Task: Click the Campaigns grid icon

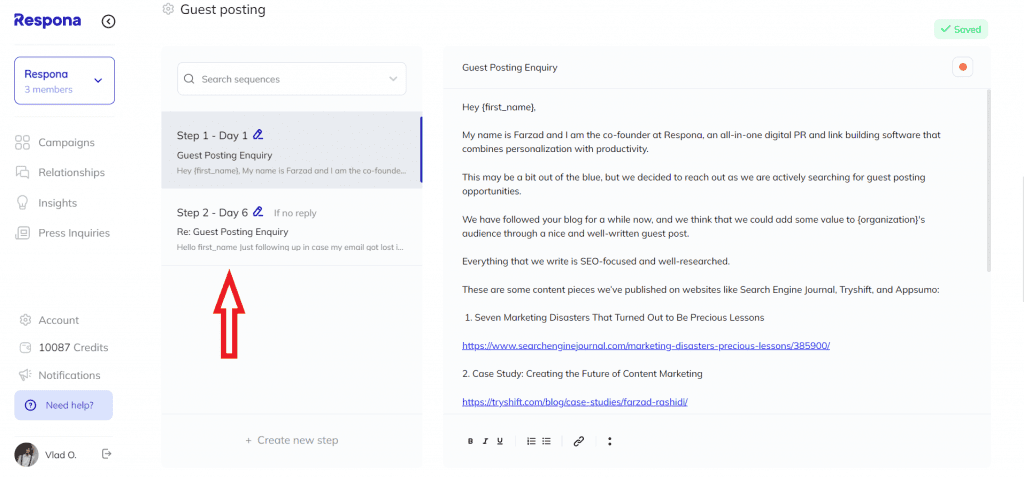Action: pyautogui.click(x=22, y=142)
